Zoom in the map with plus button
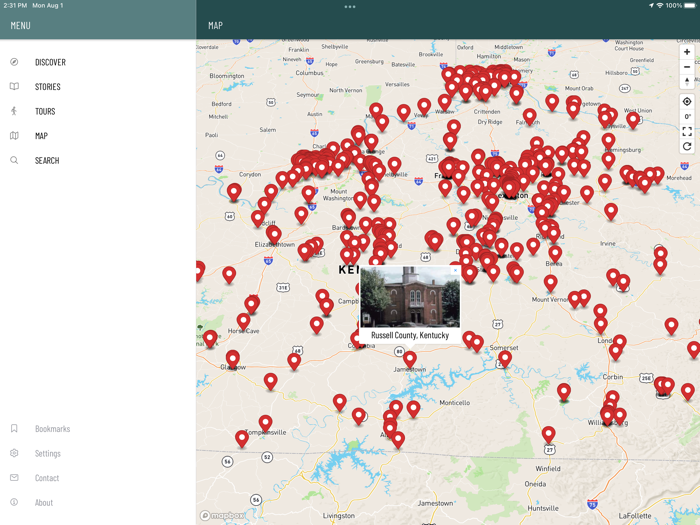This screenshot has height=525, width=700. pos(687,52)
